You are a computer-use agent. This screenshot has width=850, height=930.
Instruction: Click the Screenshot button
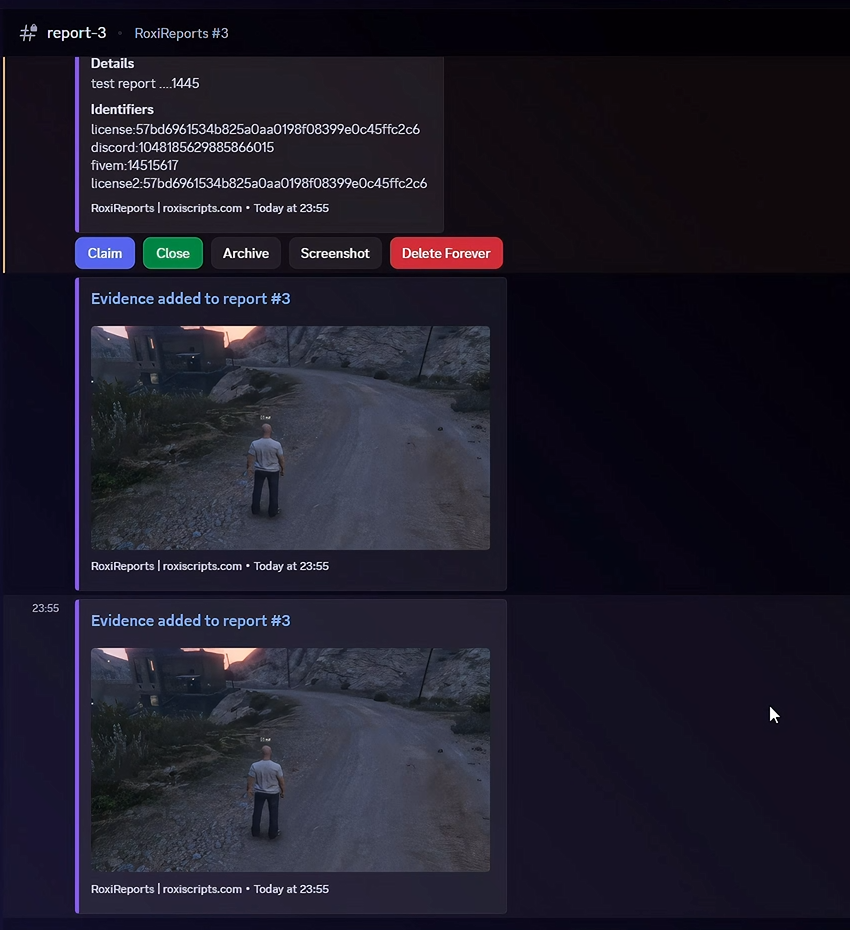(335, 253)
